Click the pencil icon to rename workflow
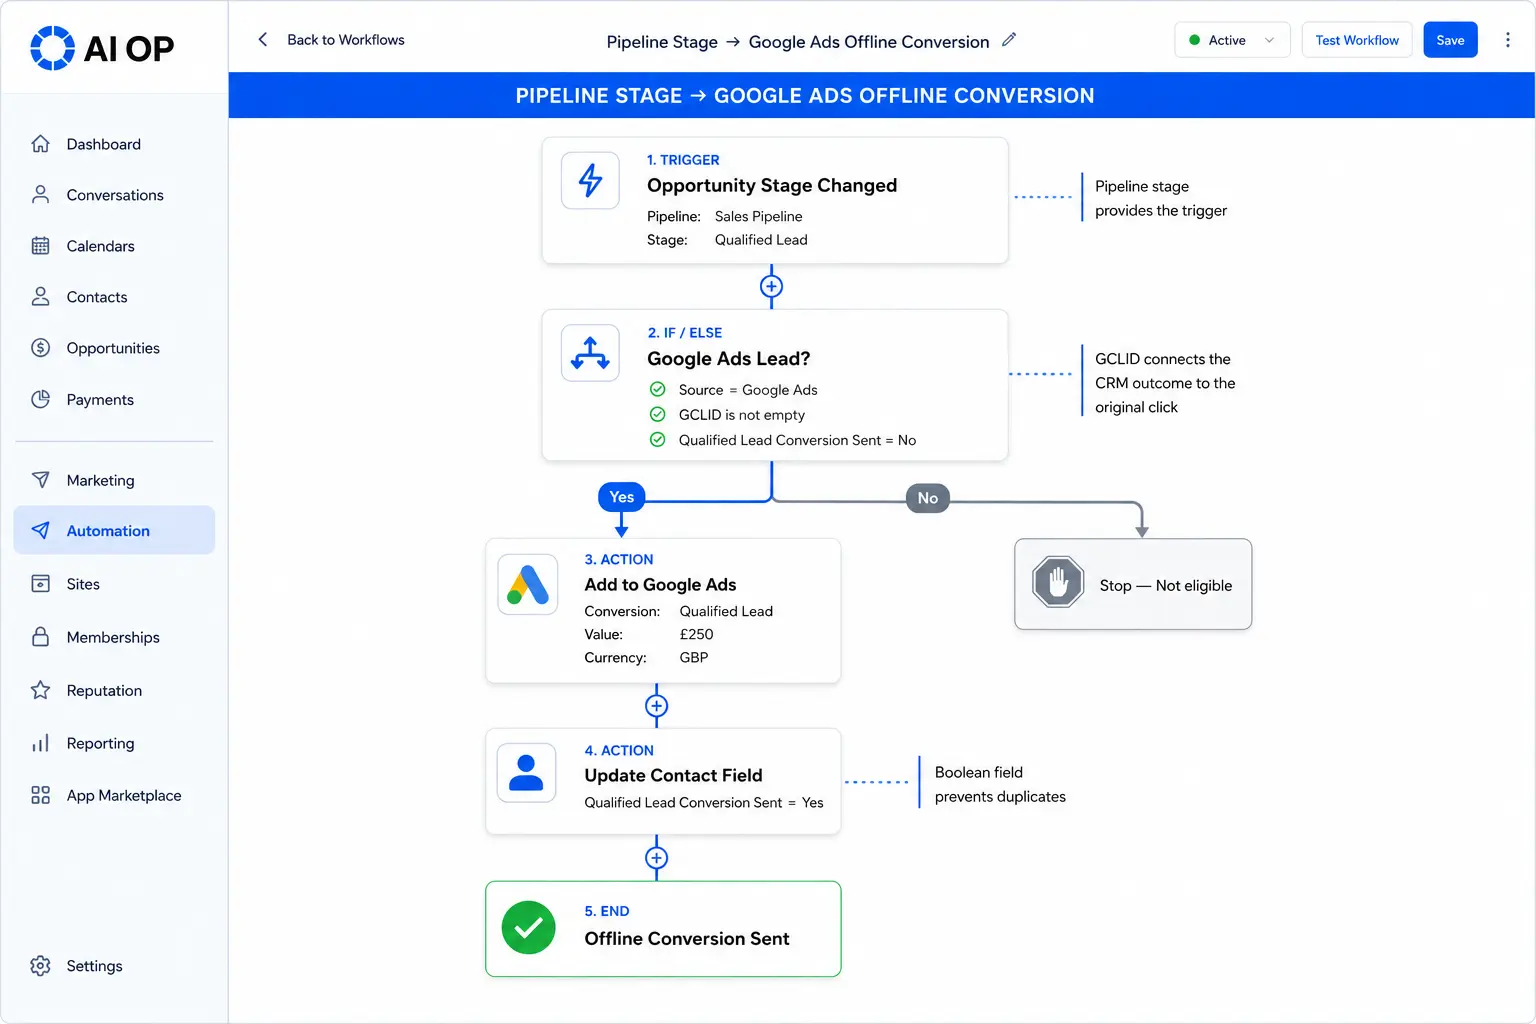The height and width of the screenshot is (1024, 1536). tap(1009, 40)
